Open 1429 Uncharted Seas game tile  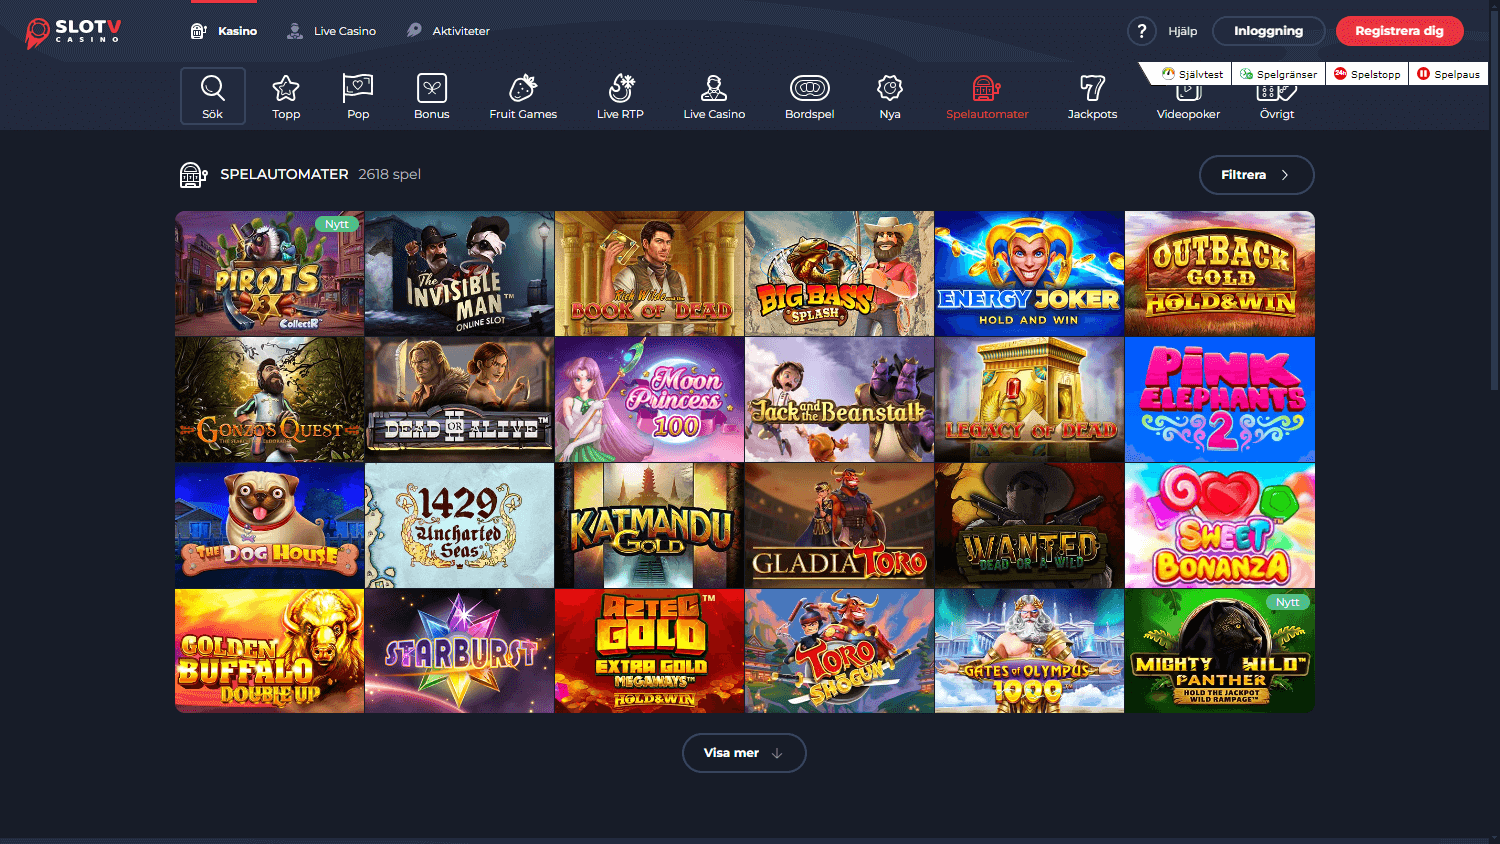[x=459, y=525]
